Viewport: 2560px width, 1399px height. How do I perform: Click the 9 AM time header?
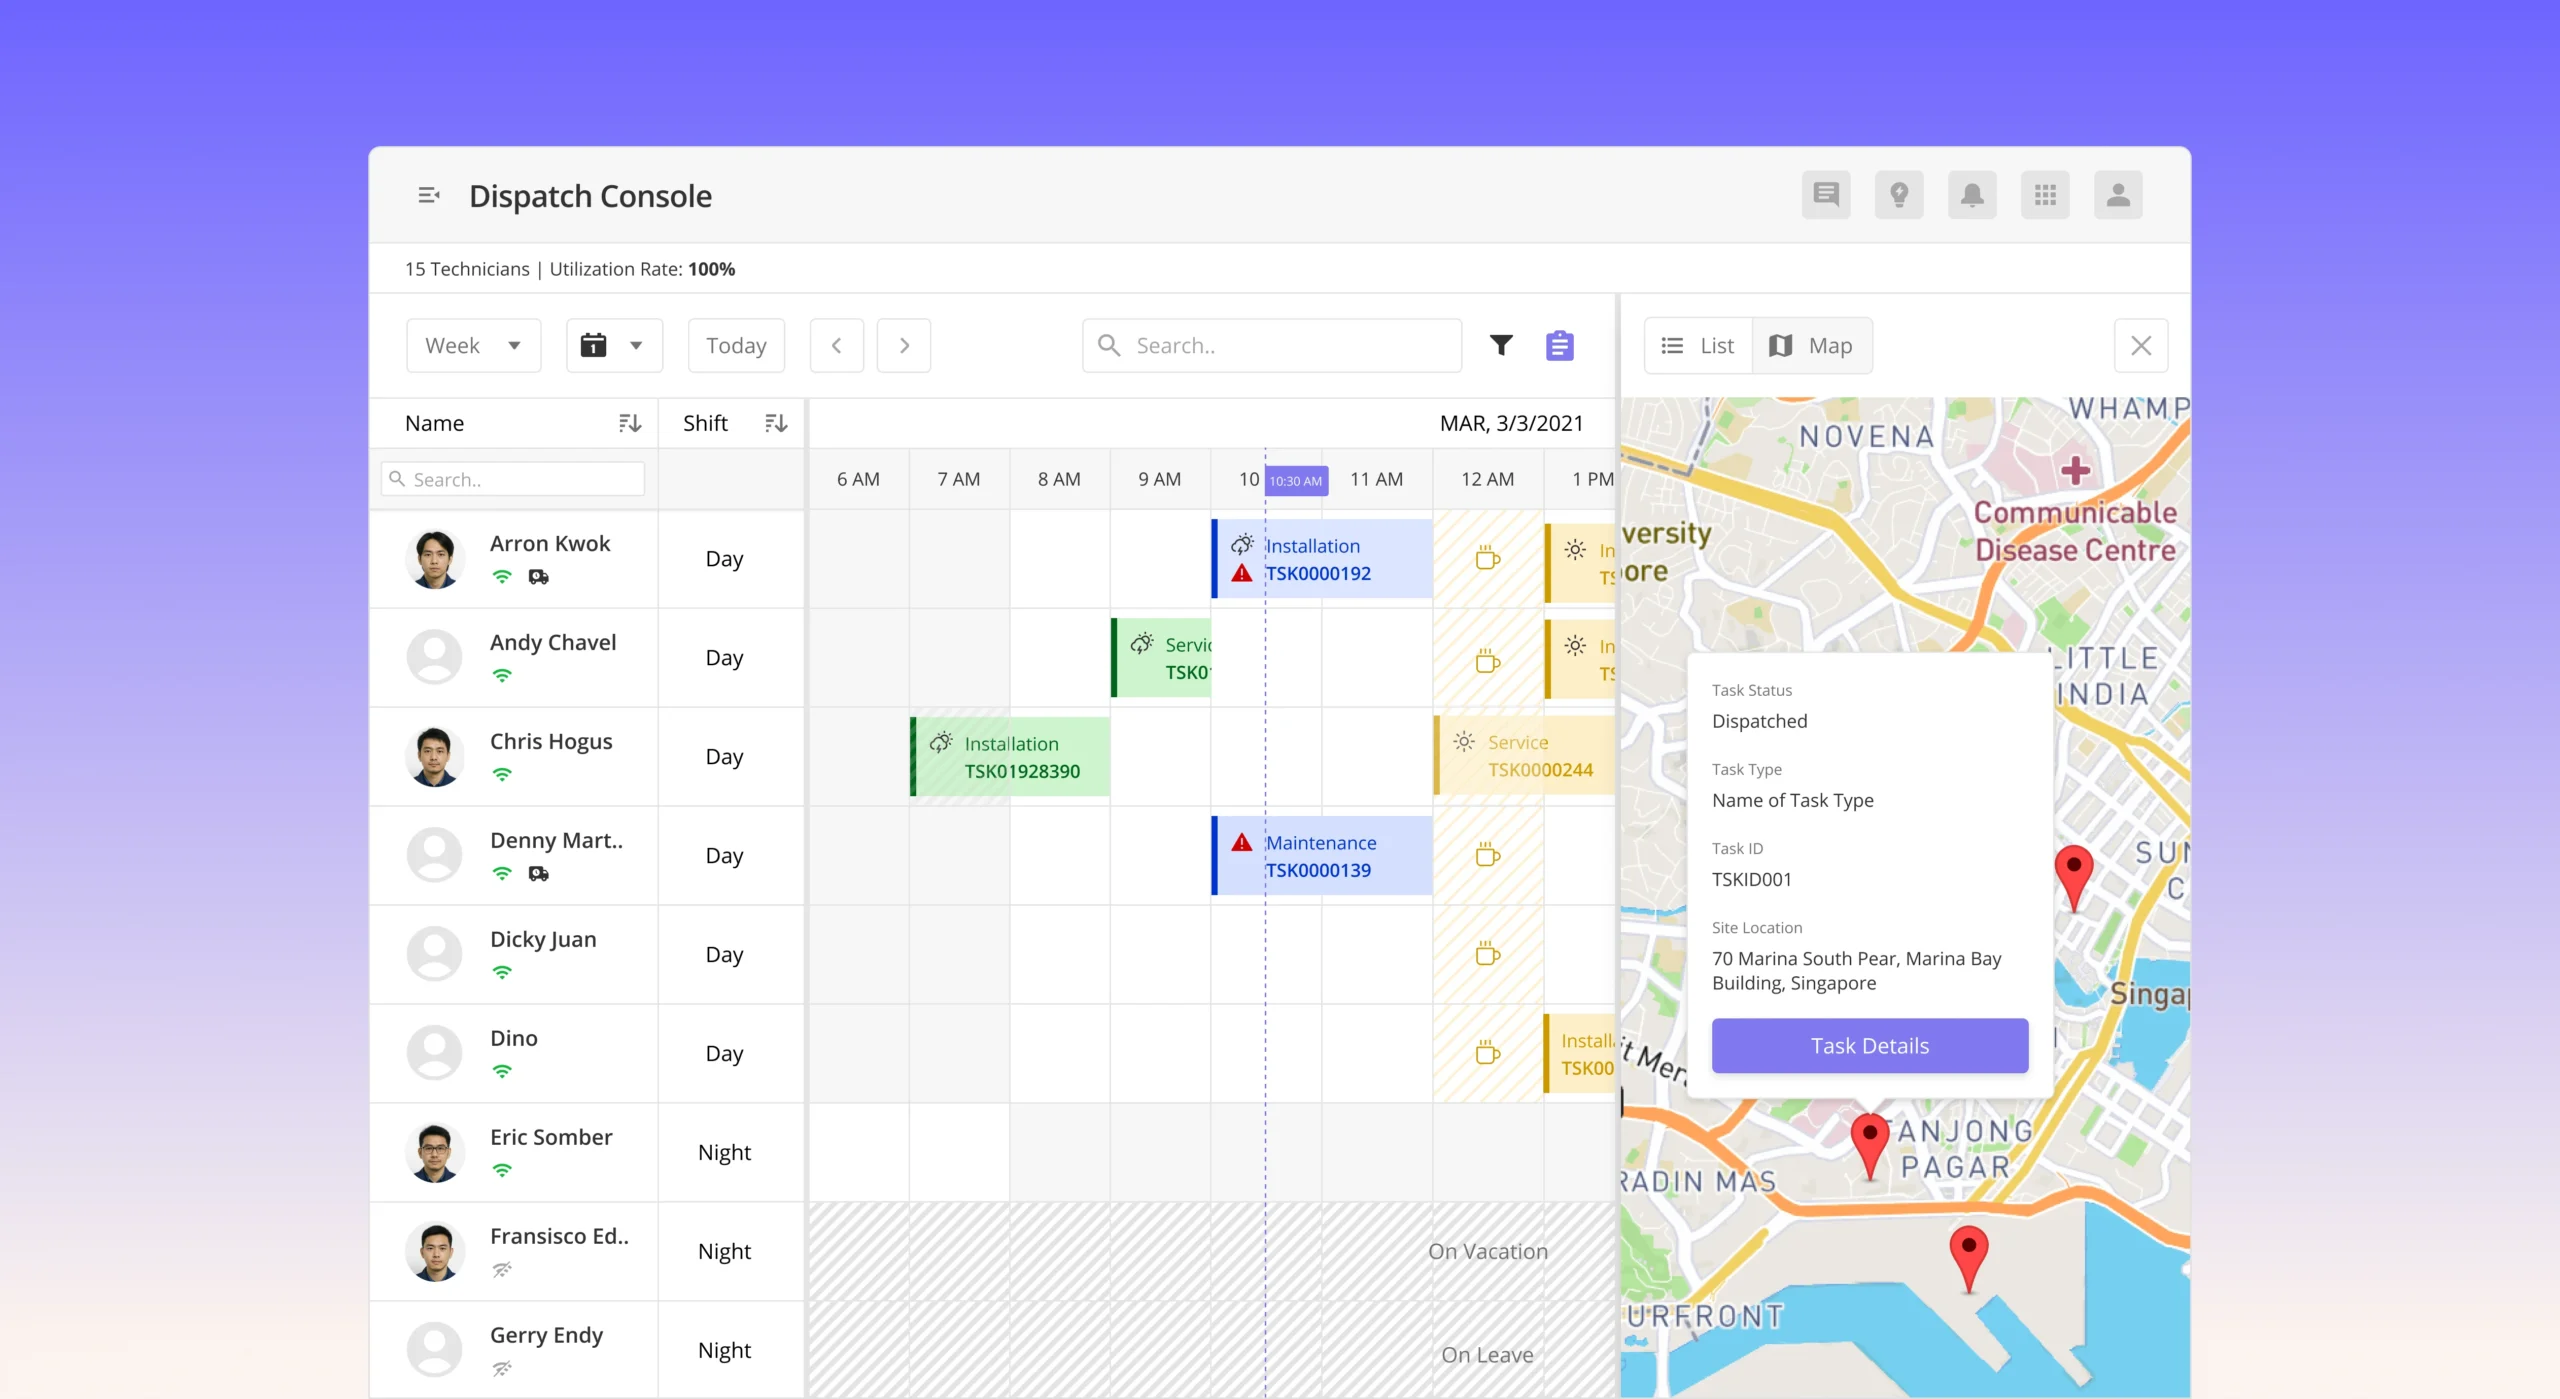1160,479
